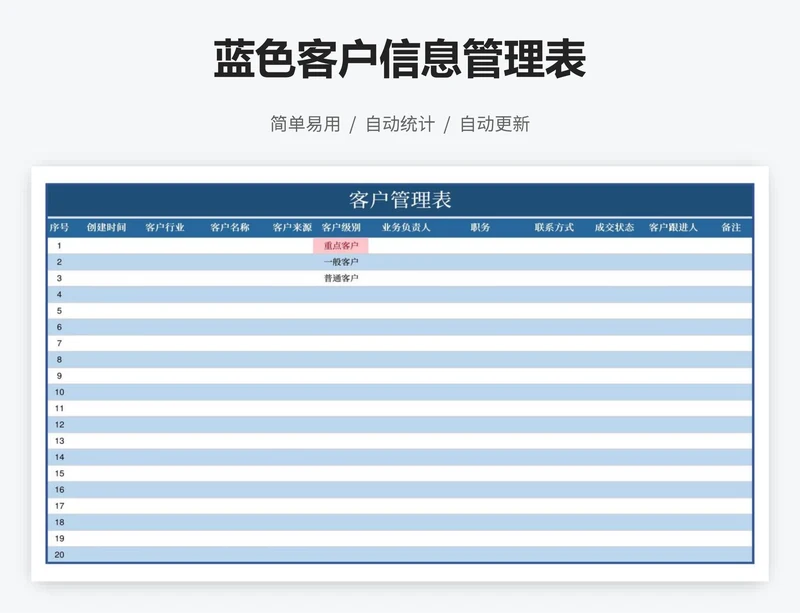Click row number 6 cell
800x613 pixels.
pyautogui.click(x=59, y=327)
